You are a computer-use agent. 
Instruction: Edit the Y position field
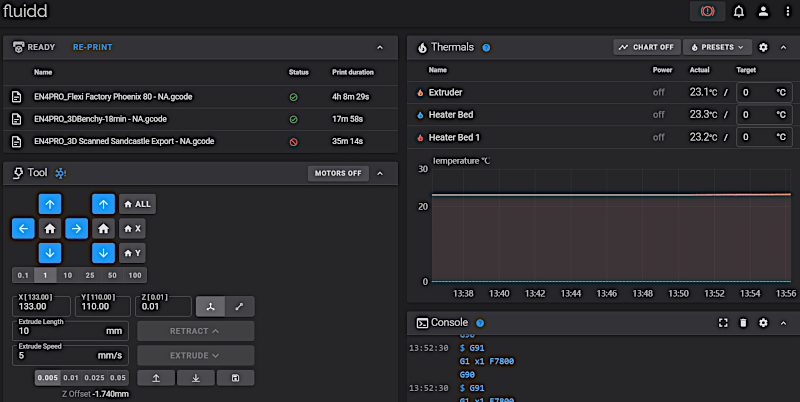[x=103, y=307]
